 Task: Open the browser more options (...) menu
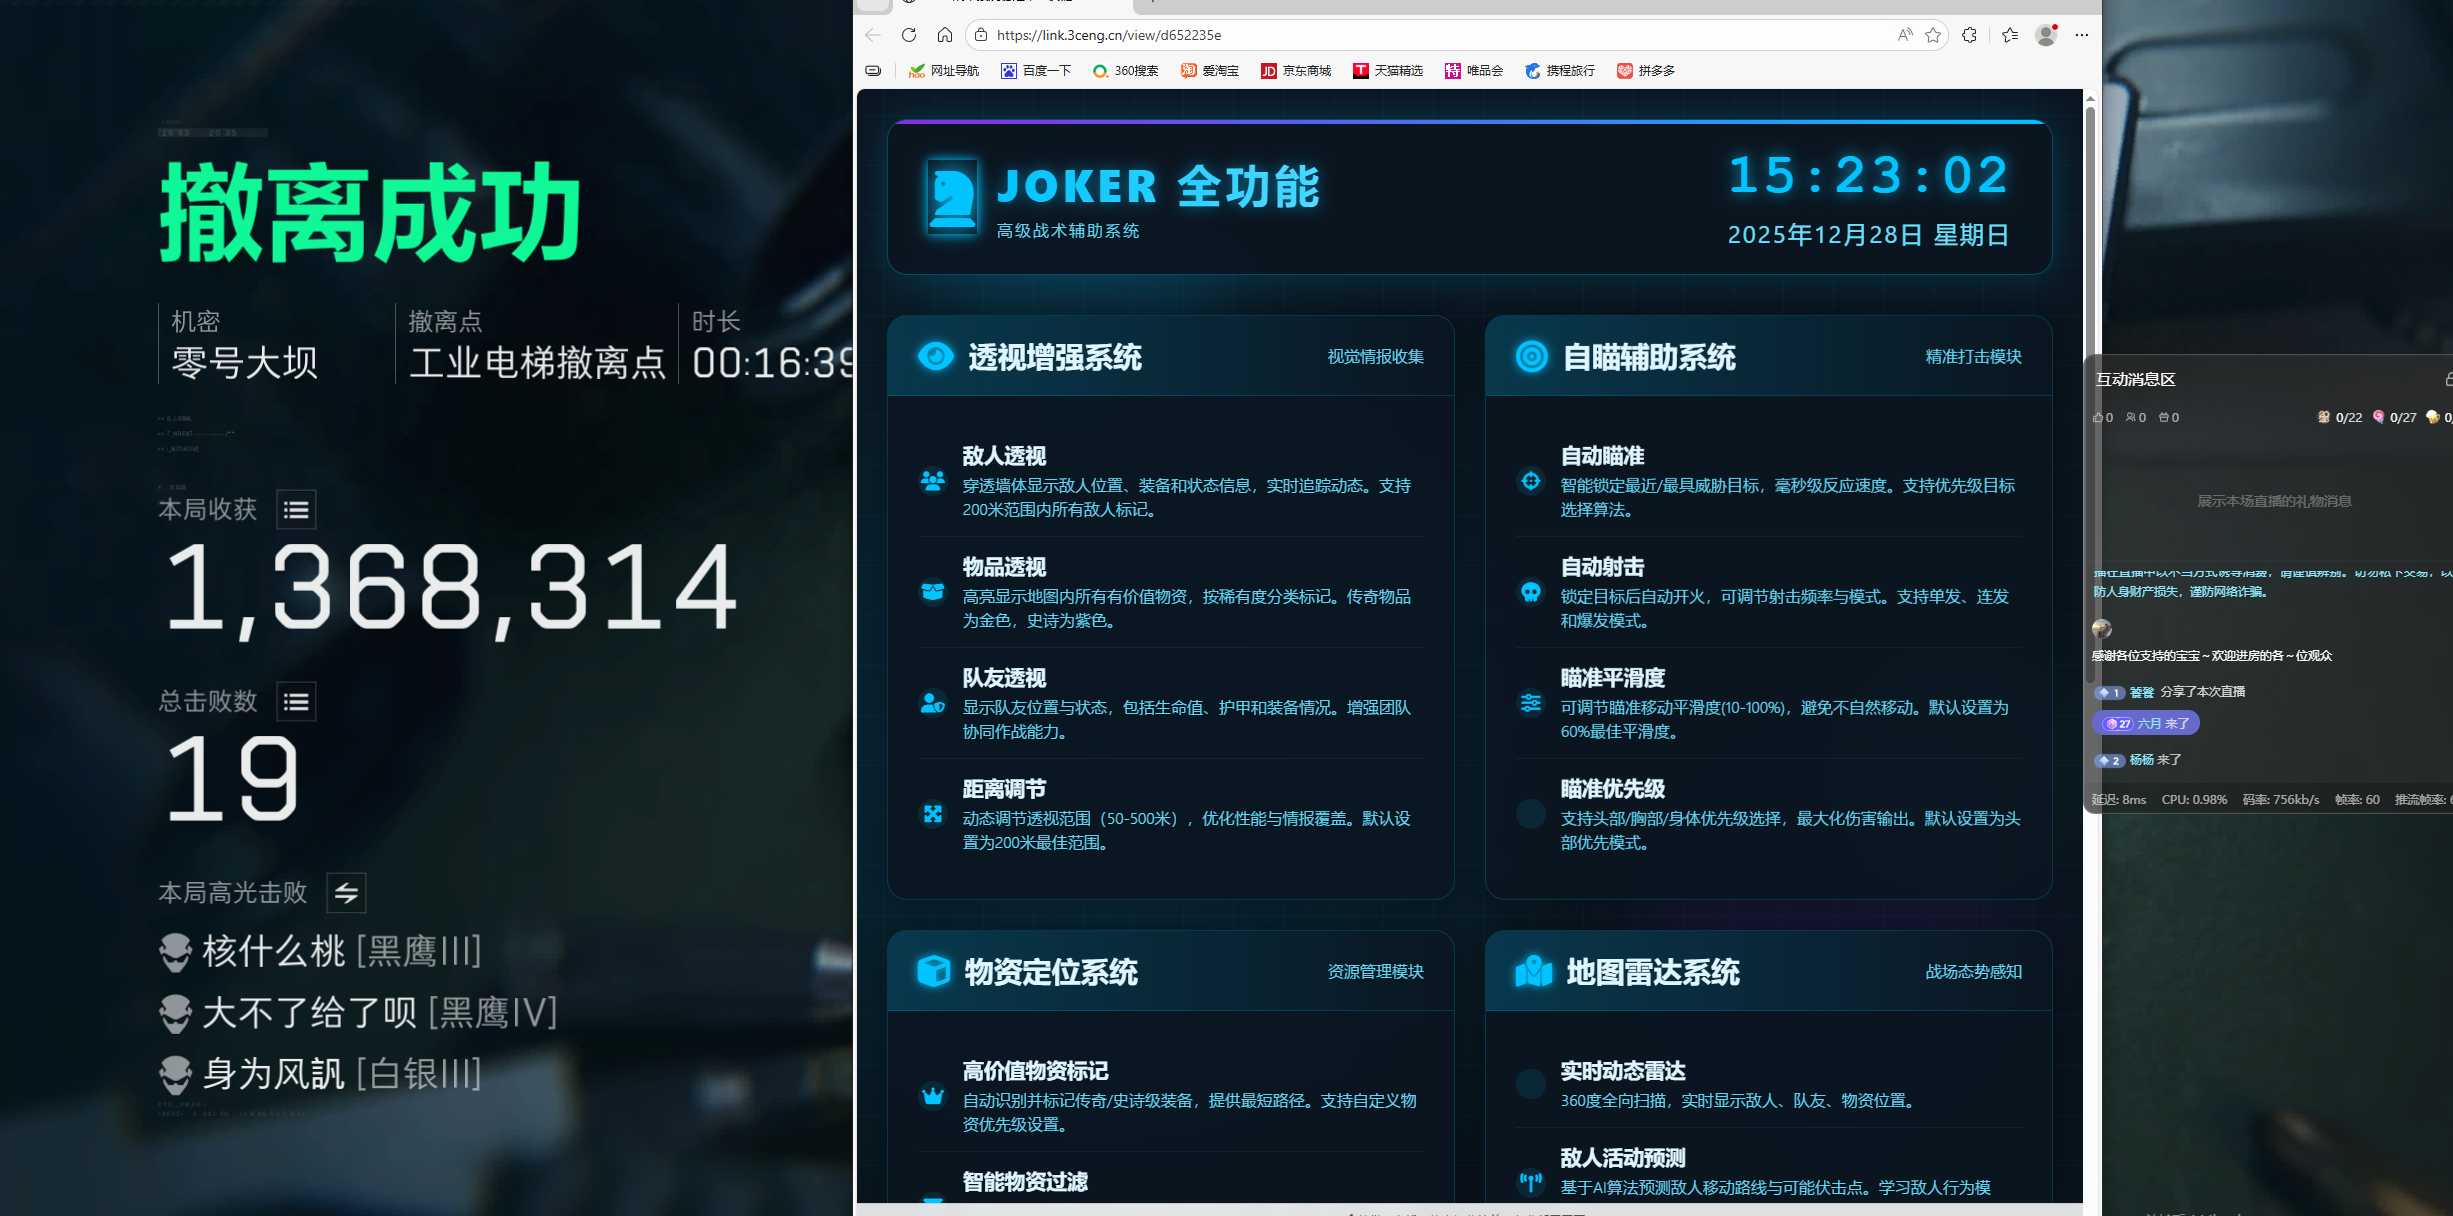[2082, 34]
